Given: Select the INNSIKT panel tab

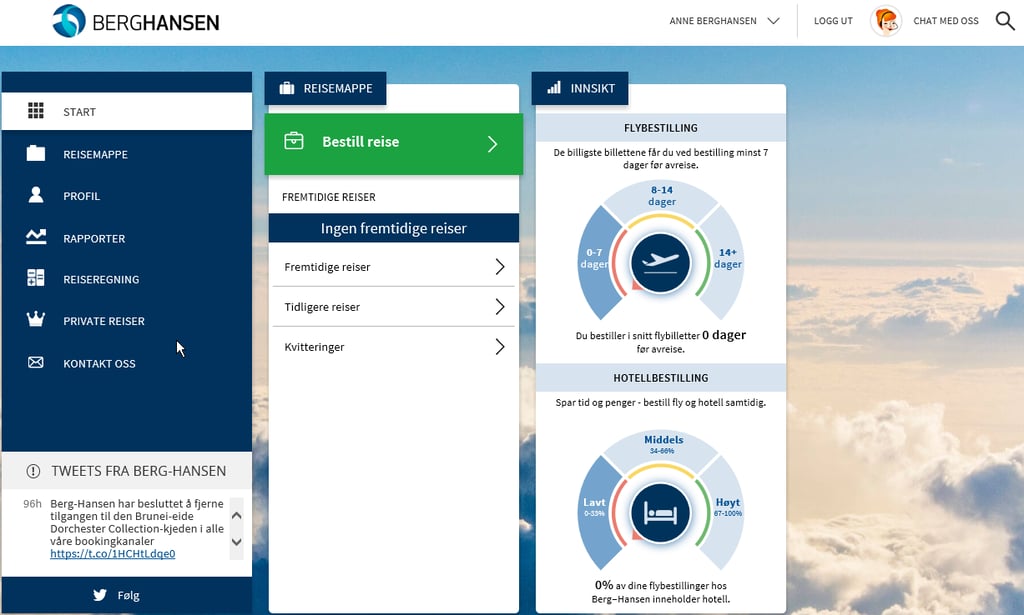Looking at the screenshot, I should [580, 88].
